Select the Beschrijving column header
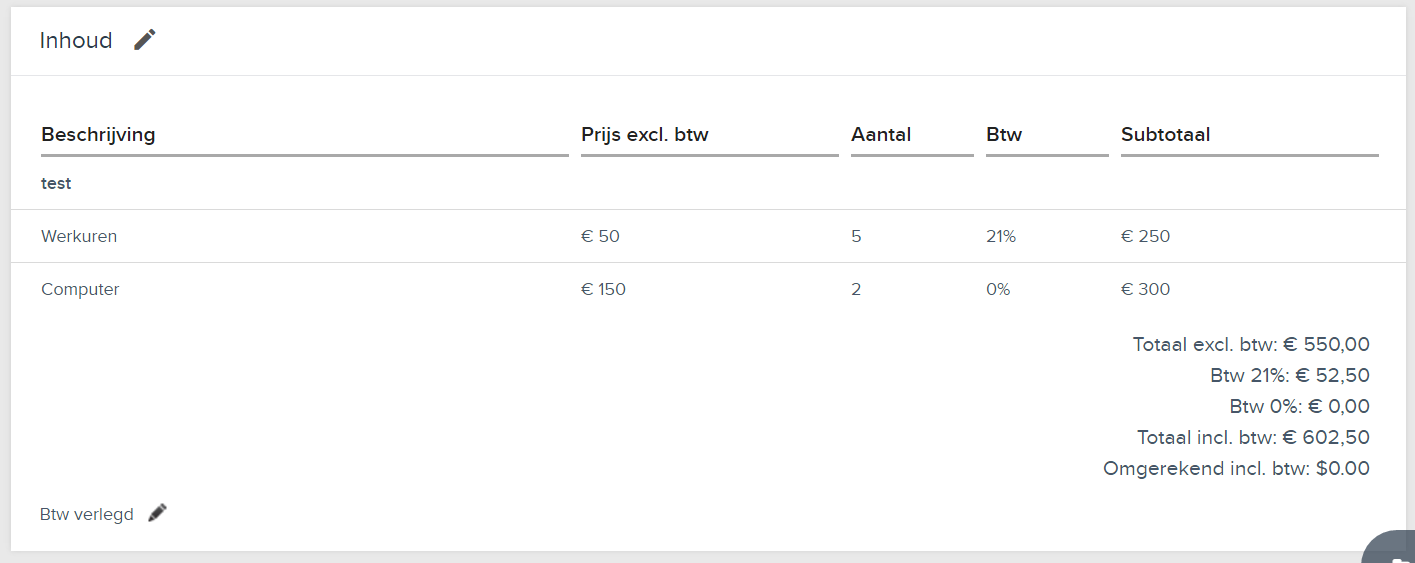The image size is (1415, 563). 98,134
